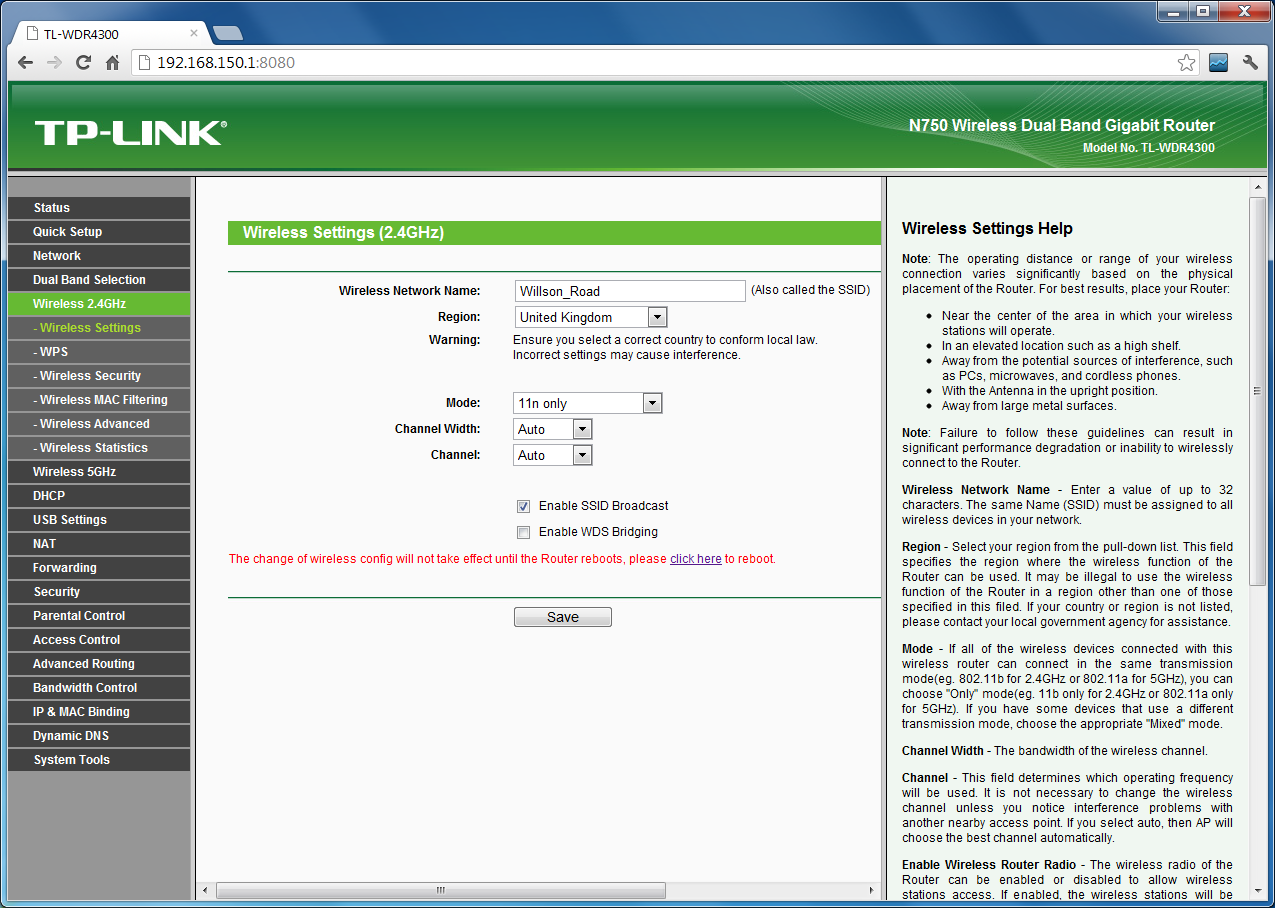Click the help panel scroll-down arrow
Viewport: 1275px width, 908px height.
[x=1258, y=890]
